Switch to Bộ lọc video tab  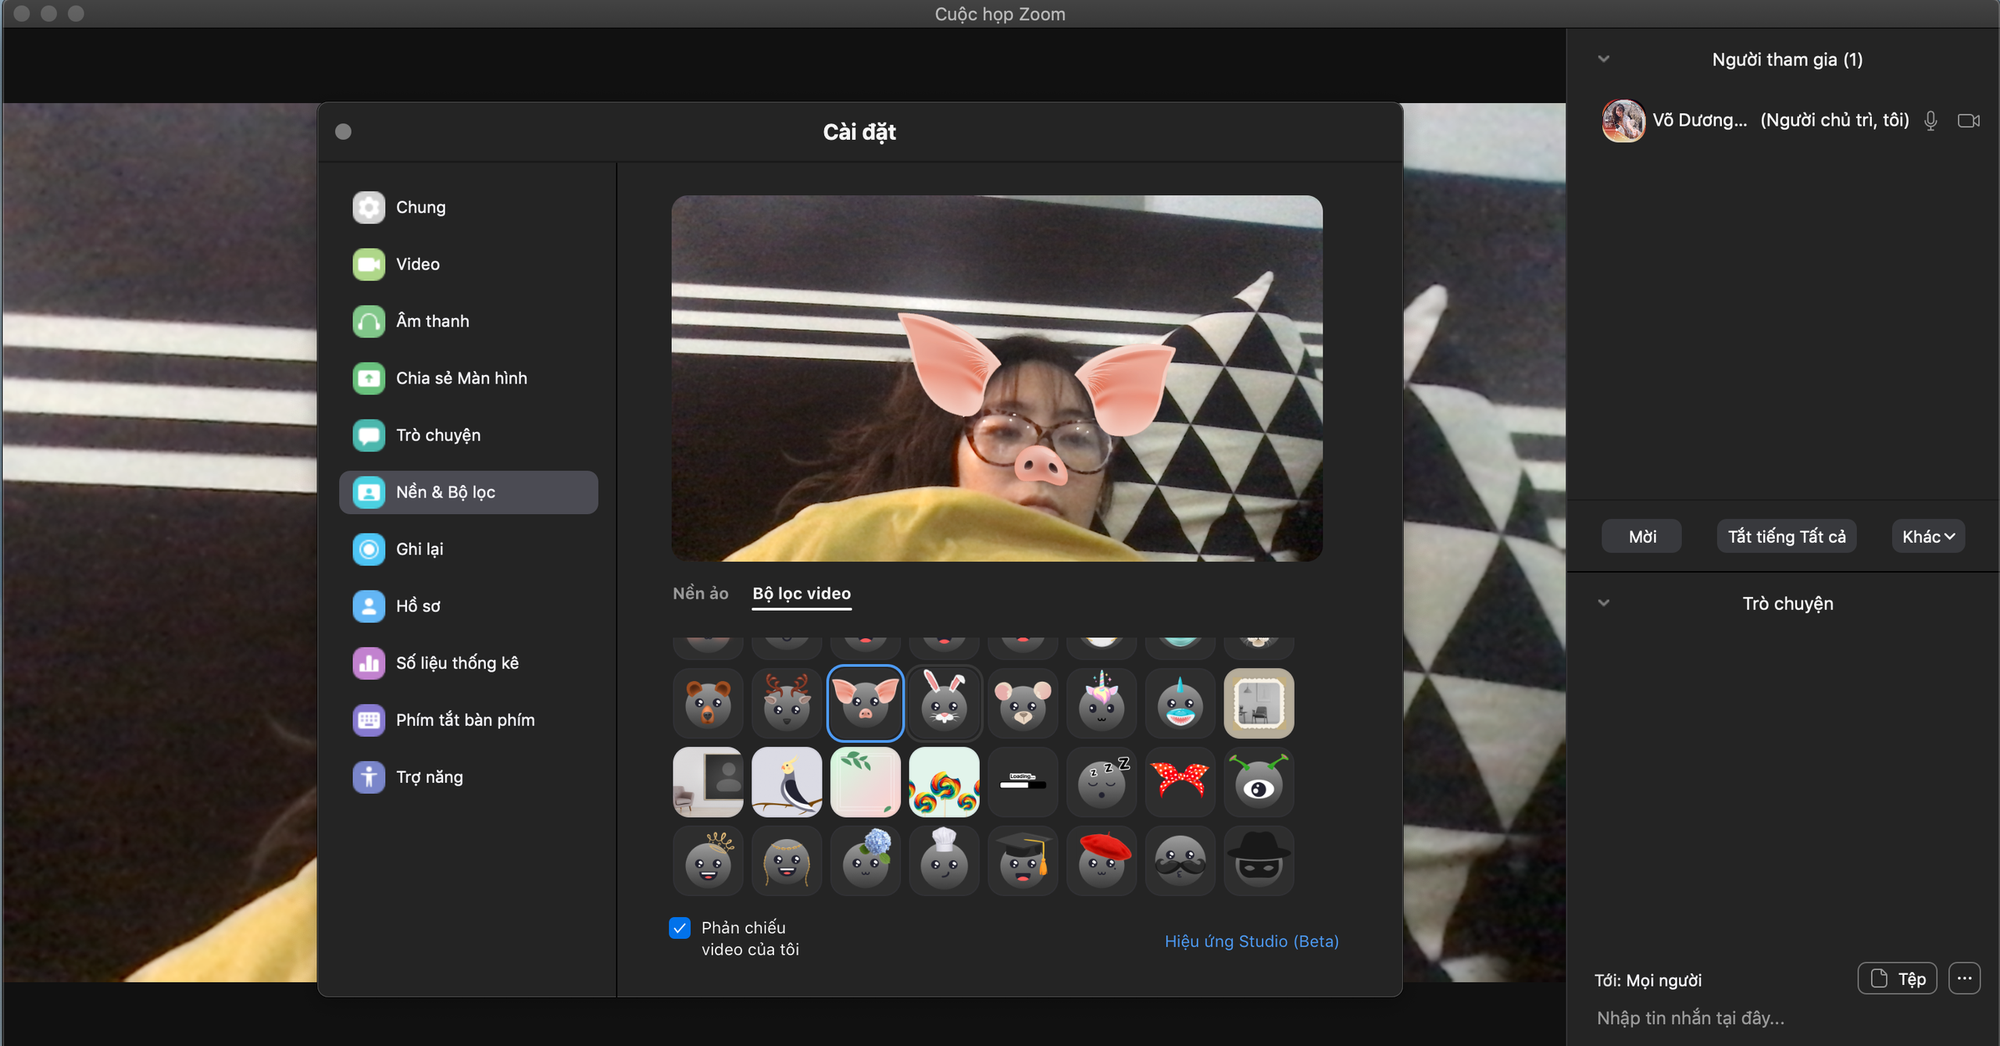801,593
